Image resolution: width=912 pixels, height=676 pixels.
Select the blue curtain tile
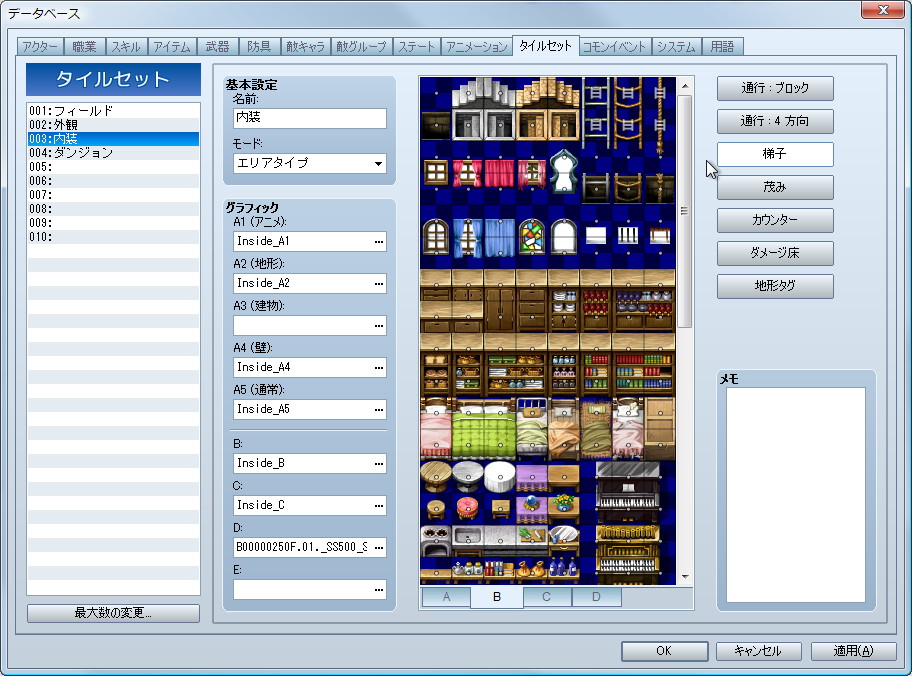click(x=499, y=237)
